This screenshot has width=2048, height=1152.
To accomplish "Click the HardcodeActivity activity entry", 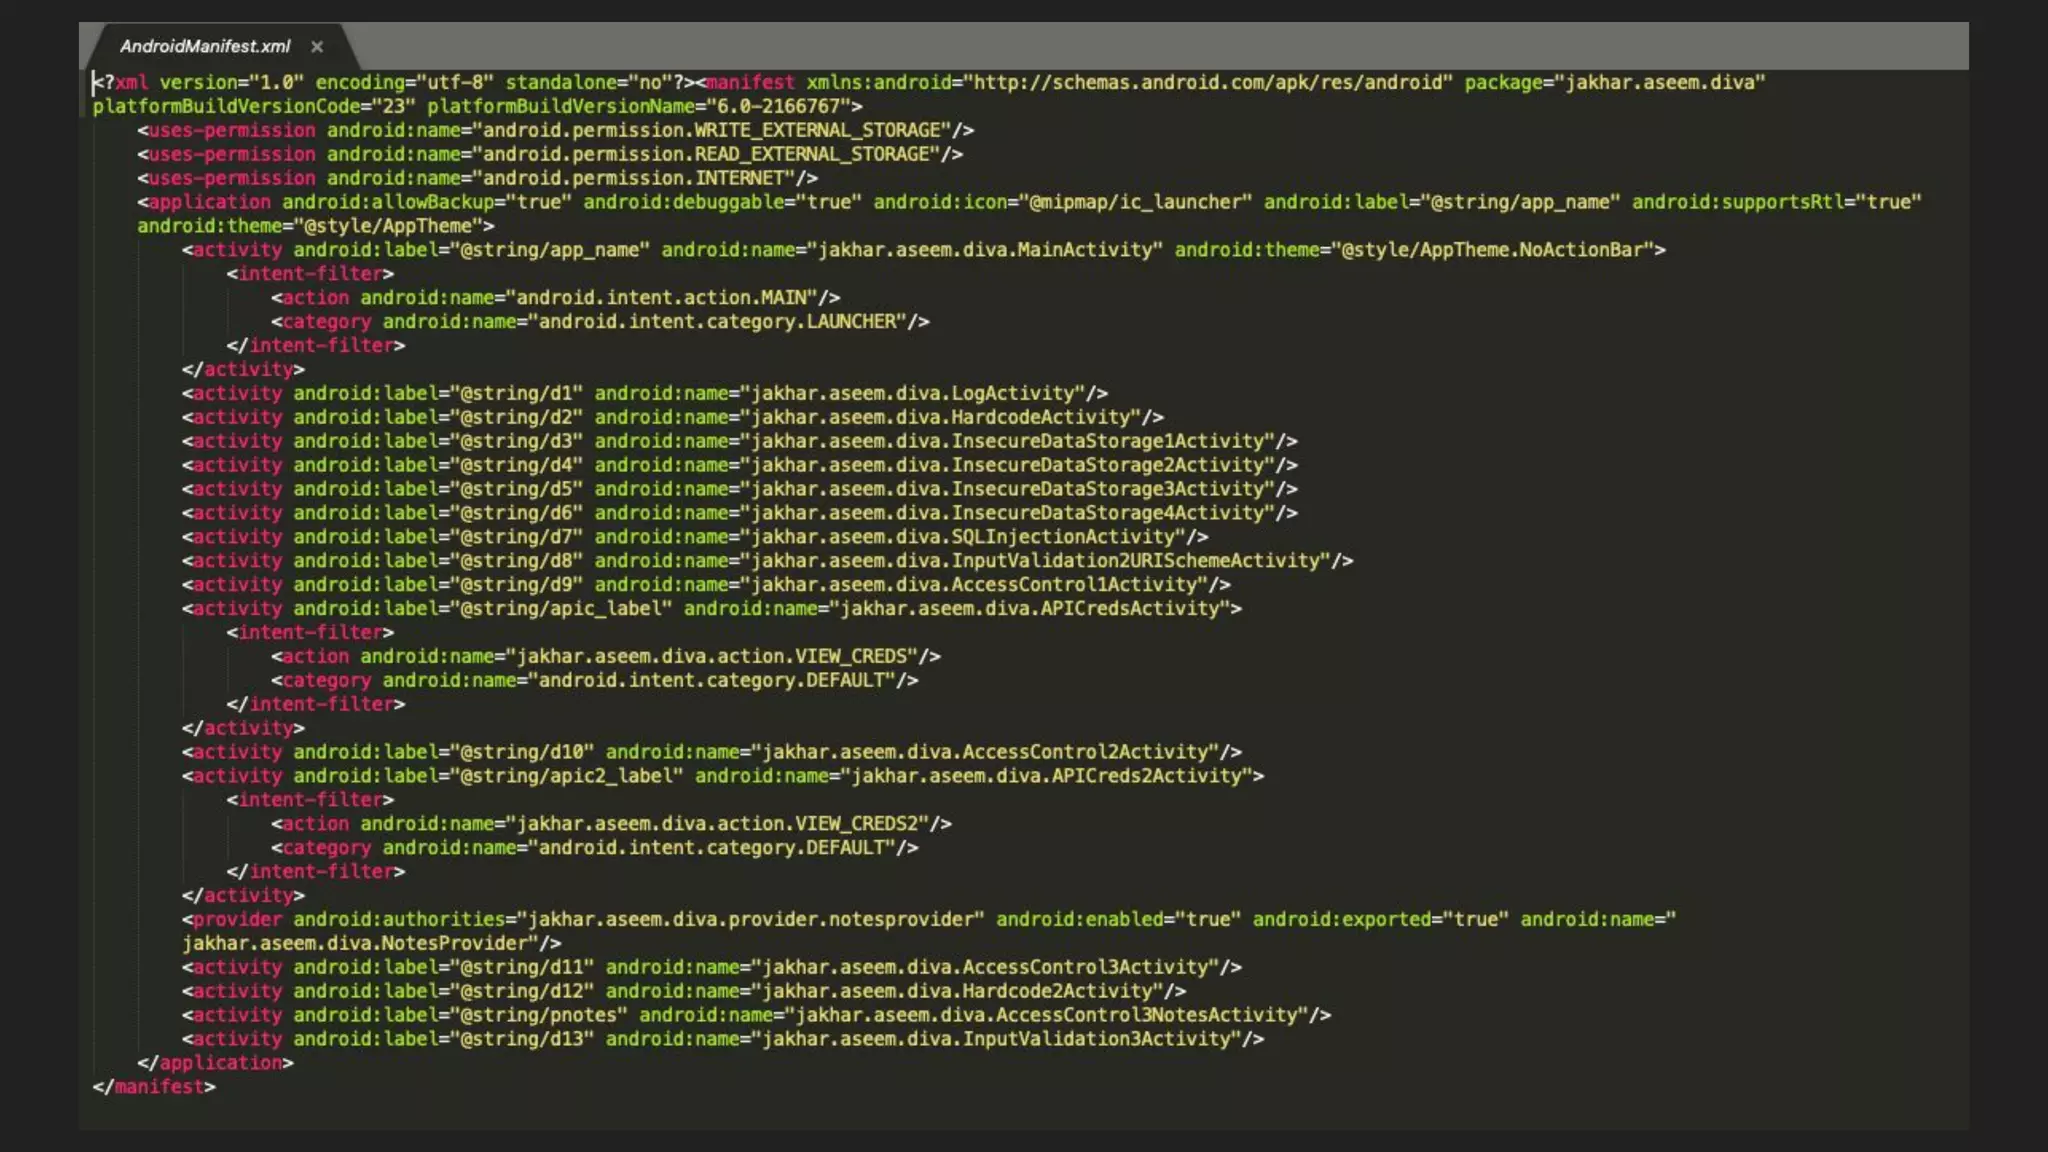I will 1040,418.
